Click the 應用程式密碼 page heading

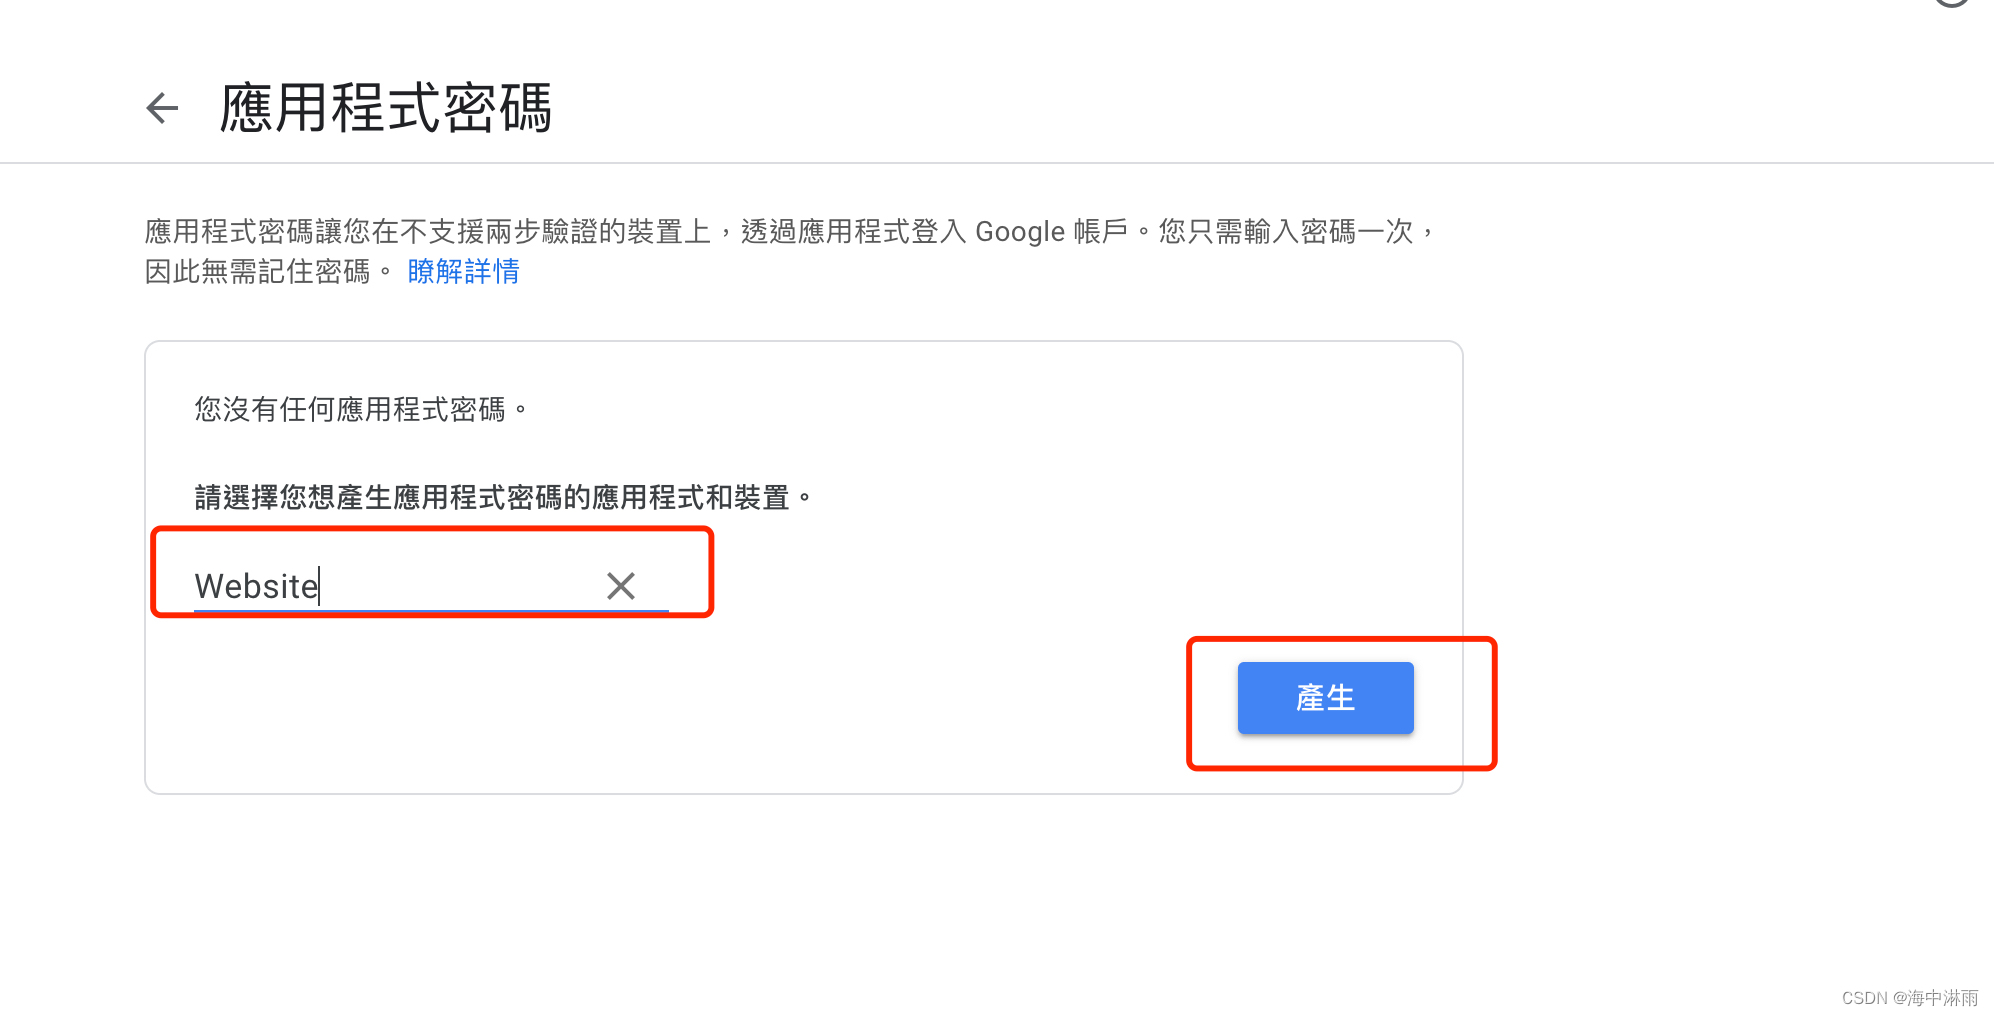(383, 108)
